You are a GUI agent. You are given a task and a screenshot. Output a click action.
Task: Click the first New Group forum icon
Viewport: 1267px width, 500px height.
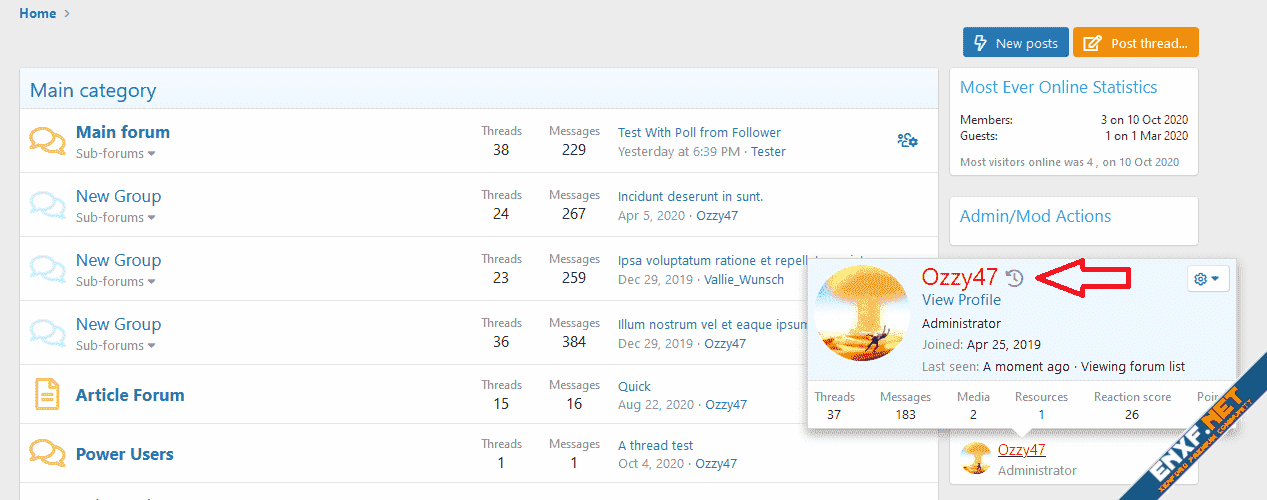tap(47, 205)
